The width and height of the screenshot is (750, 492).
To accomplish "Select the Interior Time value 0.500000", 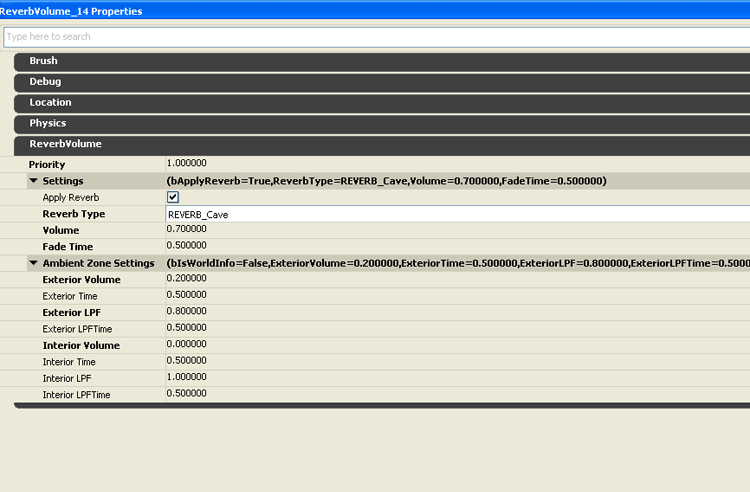I will tap(187, 361).
